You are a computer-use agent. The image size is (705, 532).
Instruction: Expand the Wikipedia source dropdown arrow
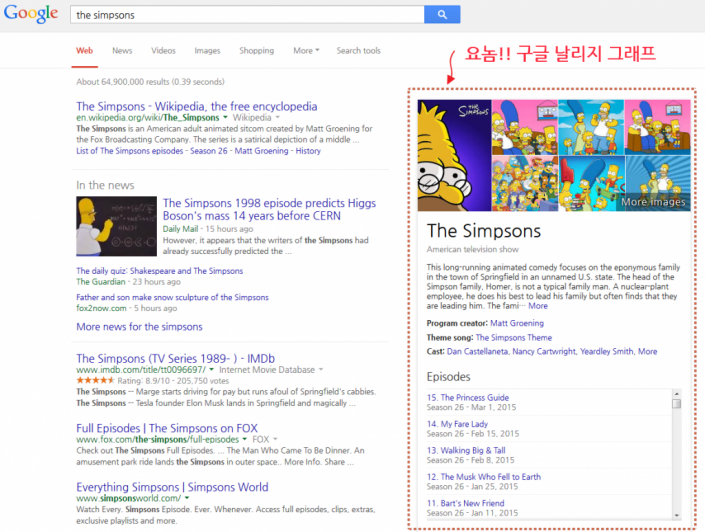point(277,117)
